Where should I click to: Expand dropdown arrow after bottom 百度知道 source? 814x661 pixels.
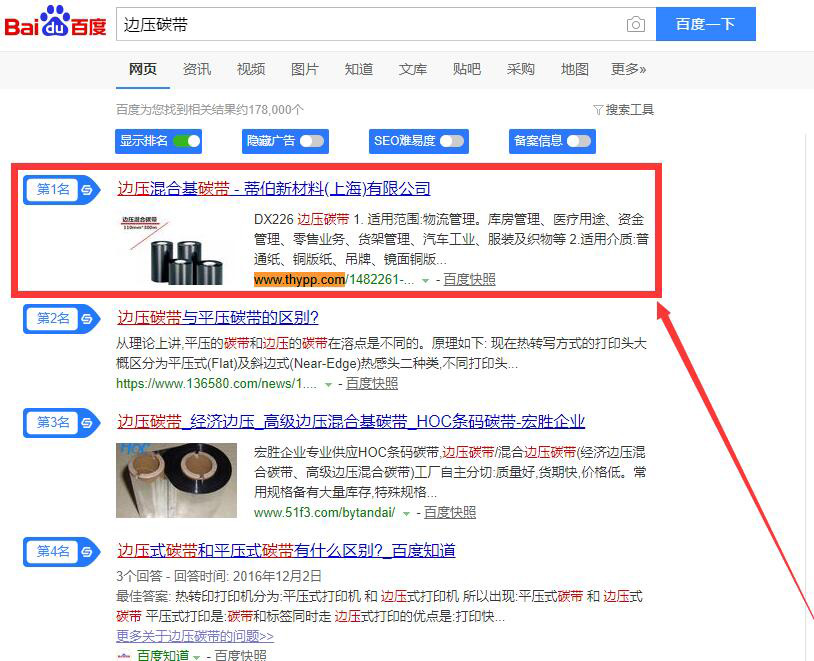point(197,657)
